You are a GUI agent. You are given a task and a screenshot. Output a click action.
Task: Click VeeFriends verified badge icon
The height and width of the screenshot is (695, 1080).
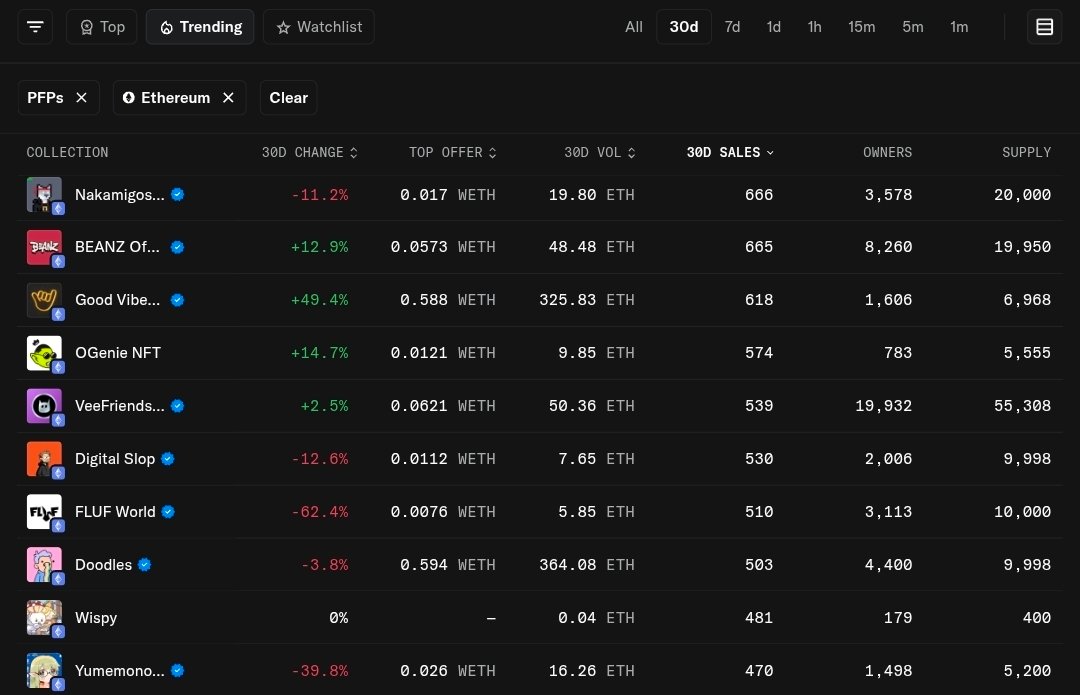point(178,406)
